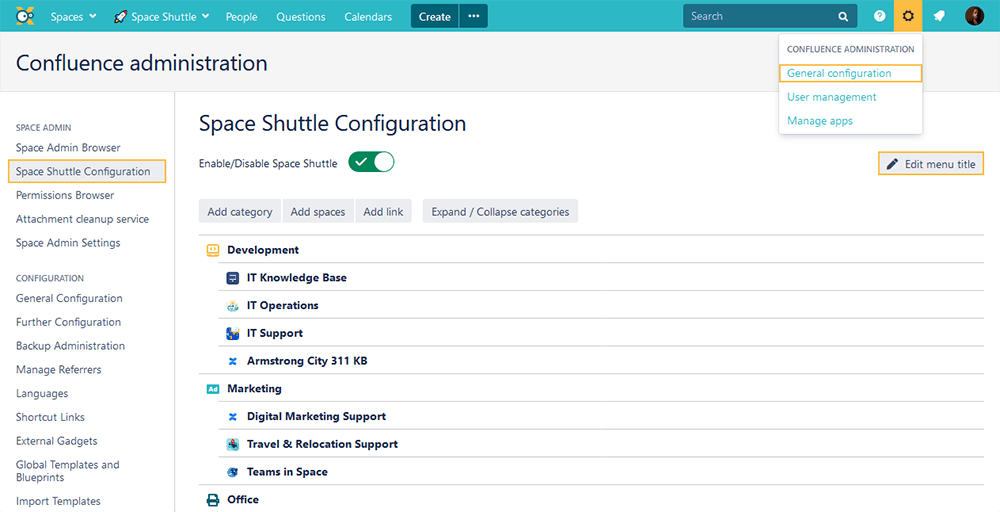Select the IT Support row text
Viewport: 1000px width, 512px height.
pyautogui.click(x=275, y=333)
